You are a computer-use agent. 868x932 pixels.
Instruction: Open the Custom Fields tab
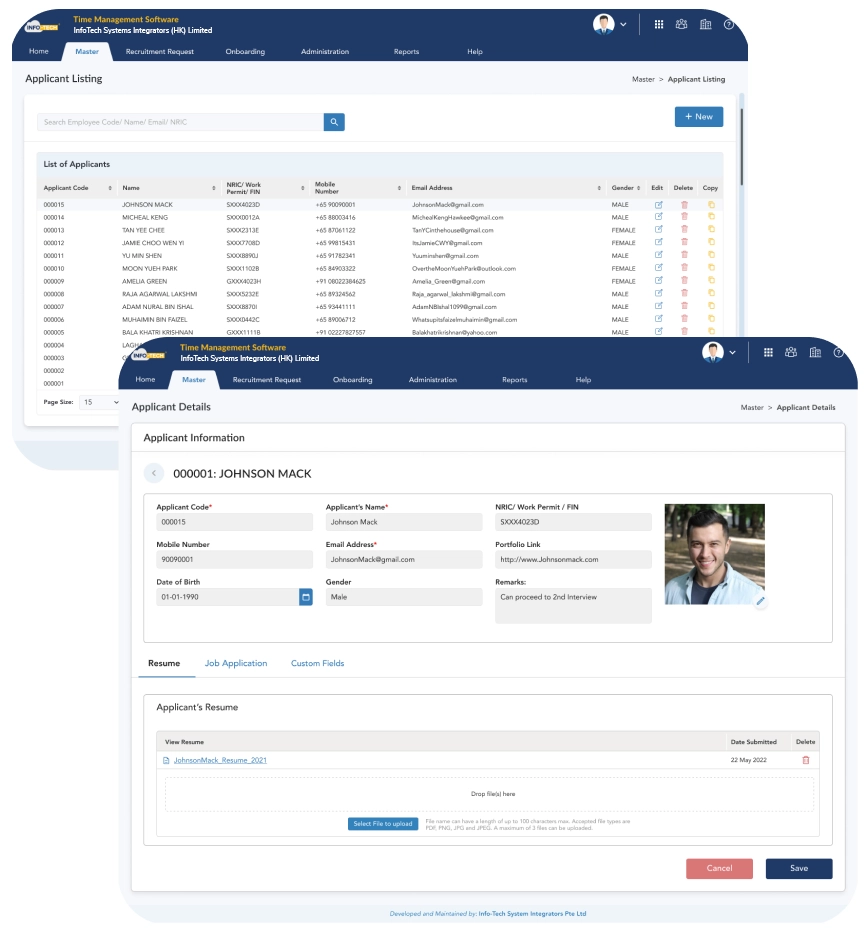317,663
